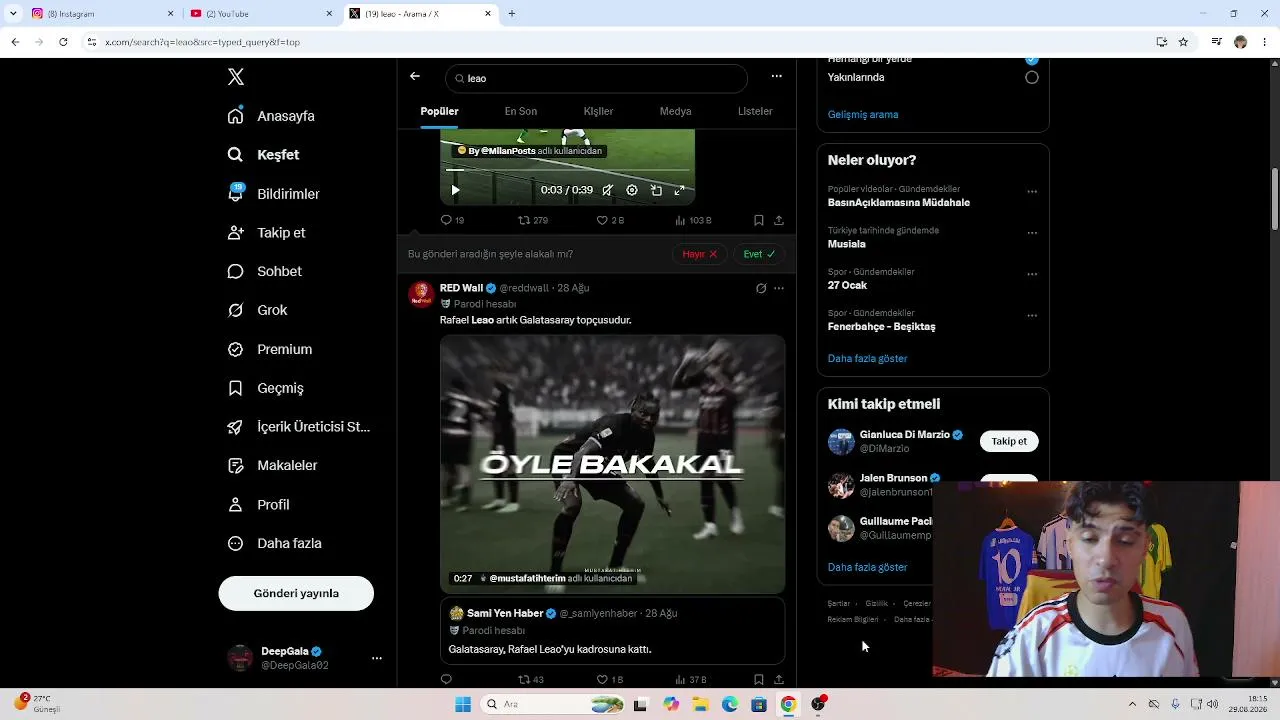The image size is (1280, 720).
Task: Unmute the MilanPosts video
Action: (x=607, y=190)
